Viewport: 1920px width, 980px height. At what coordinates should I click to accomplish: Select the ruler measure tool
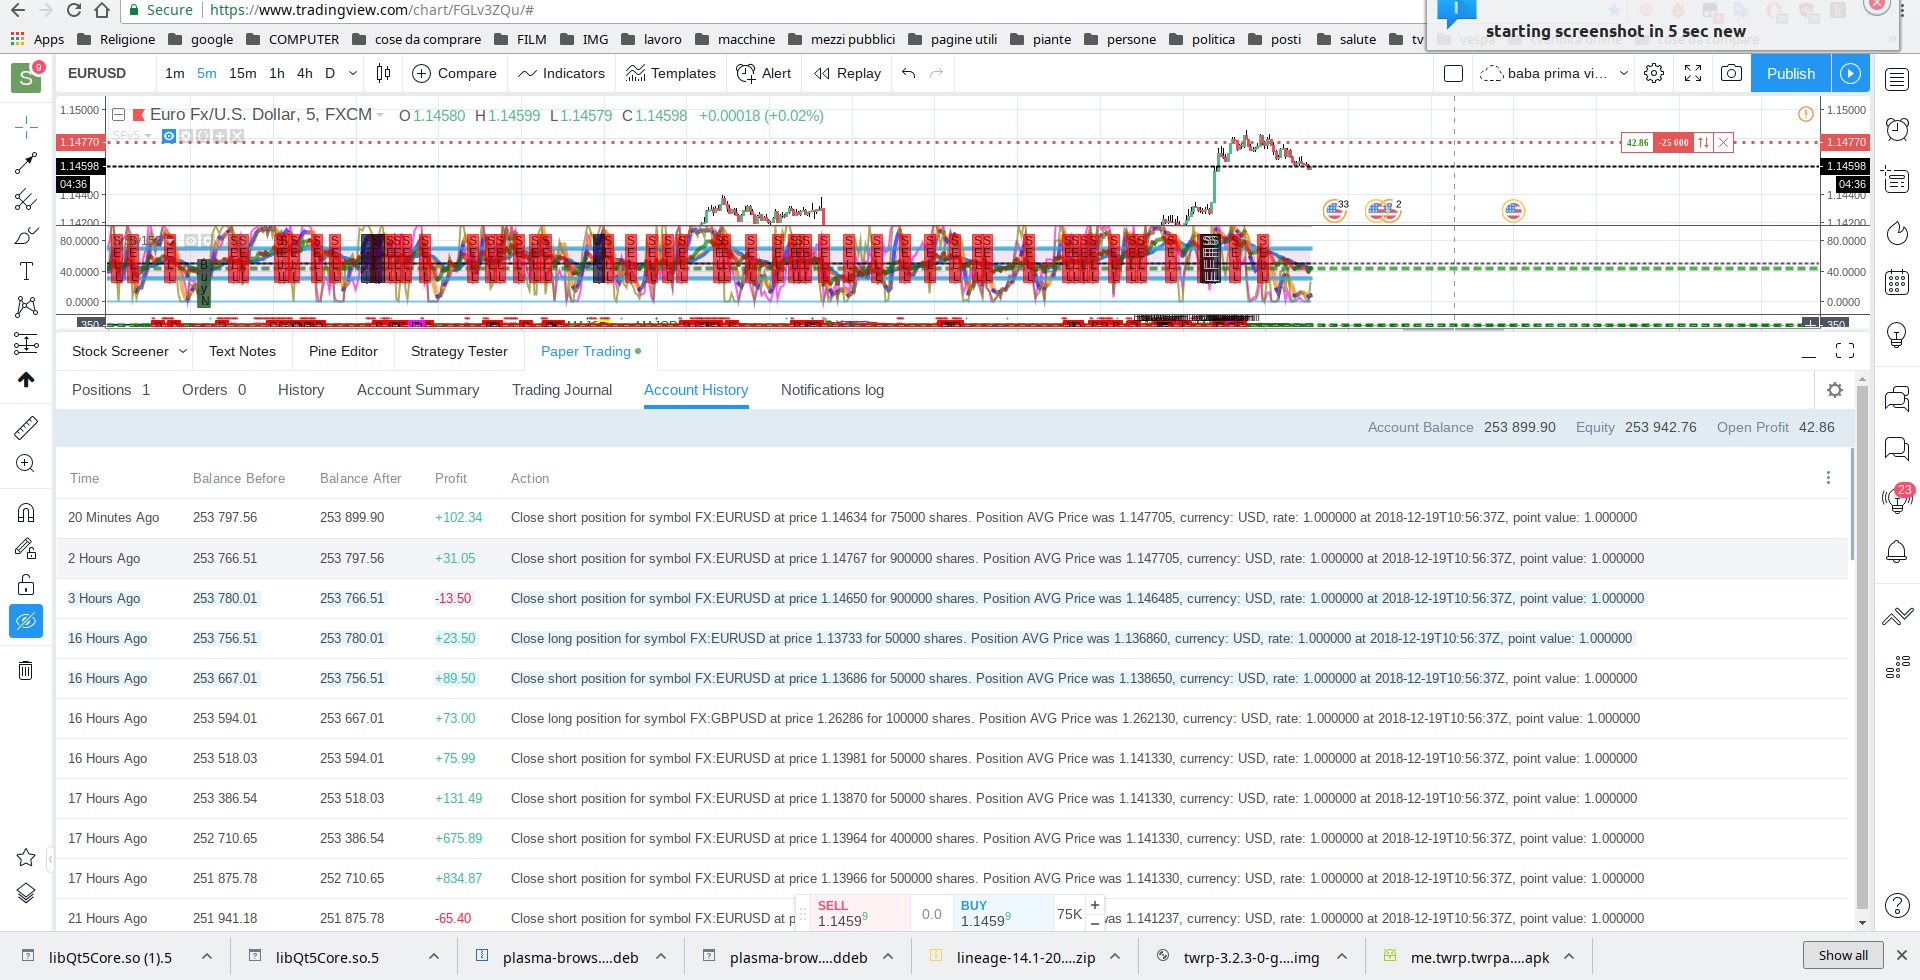pyautogui.click(x=26, y=428)
